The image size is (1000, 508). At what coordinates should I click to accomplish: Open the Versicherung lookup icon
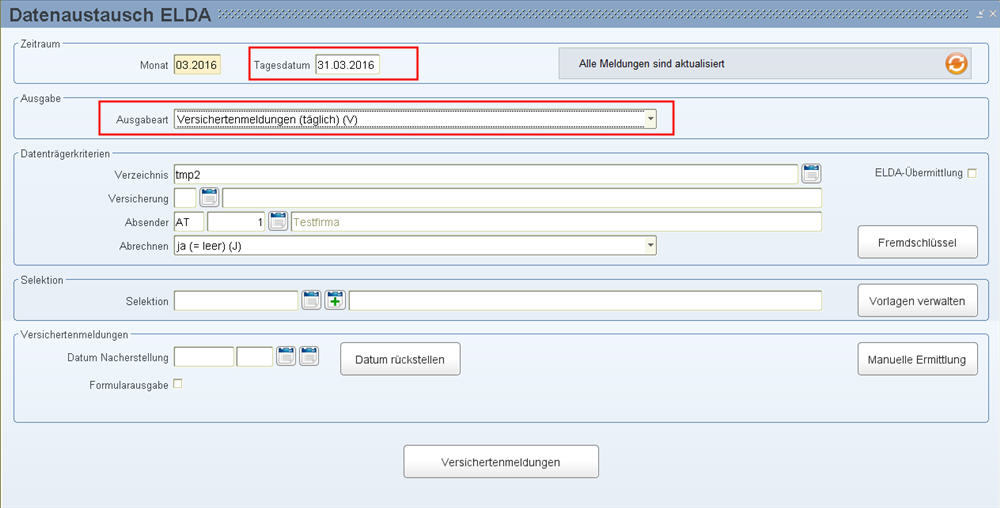click(209, 198)
